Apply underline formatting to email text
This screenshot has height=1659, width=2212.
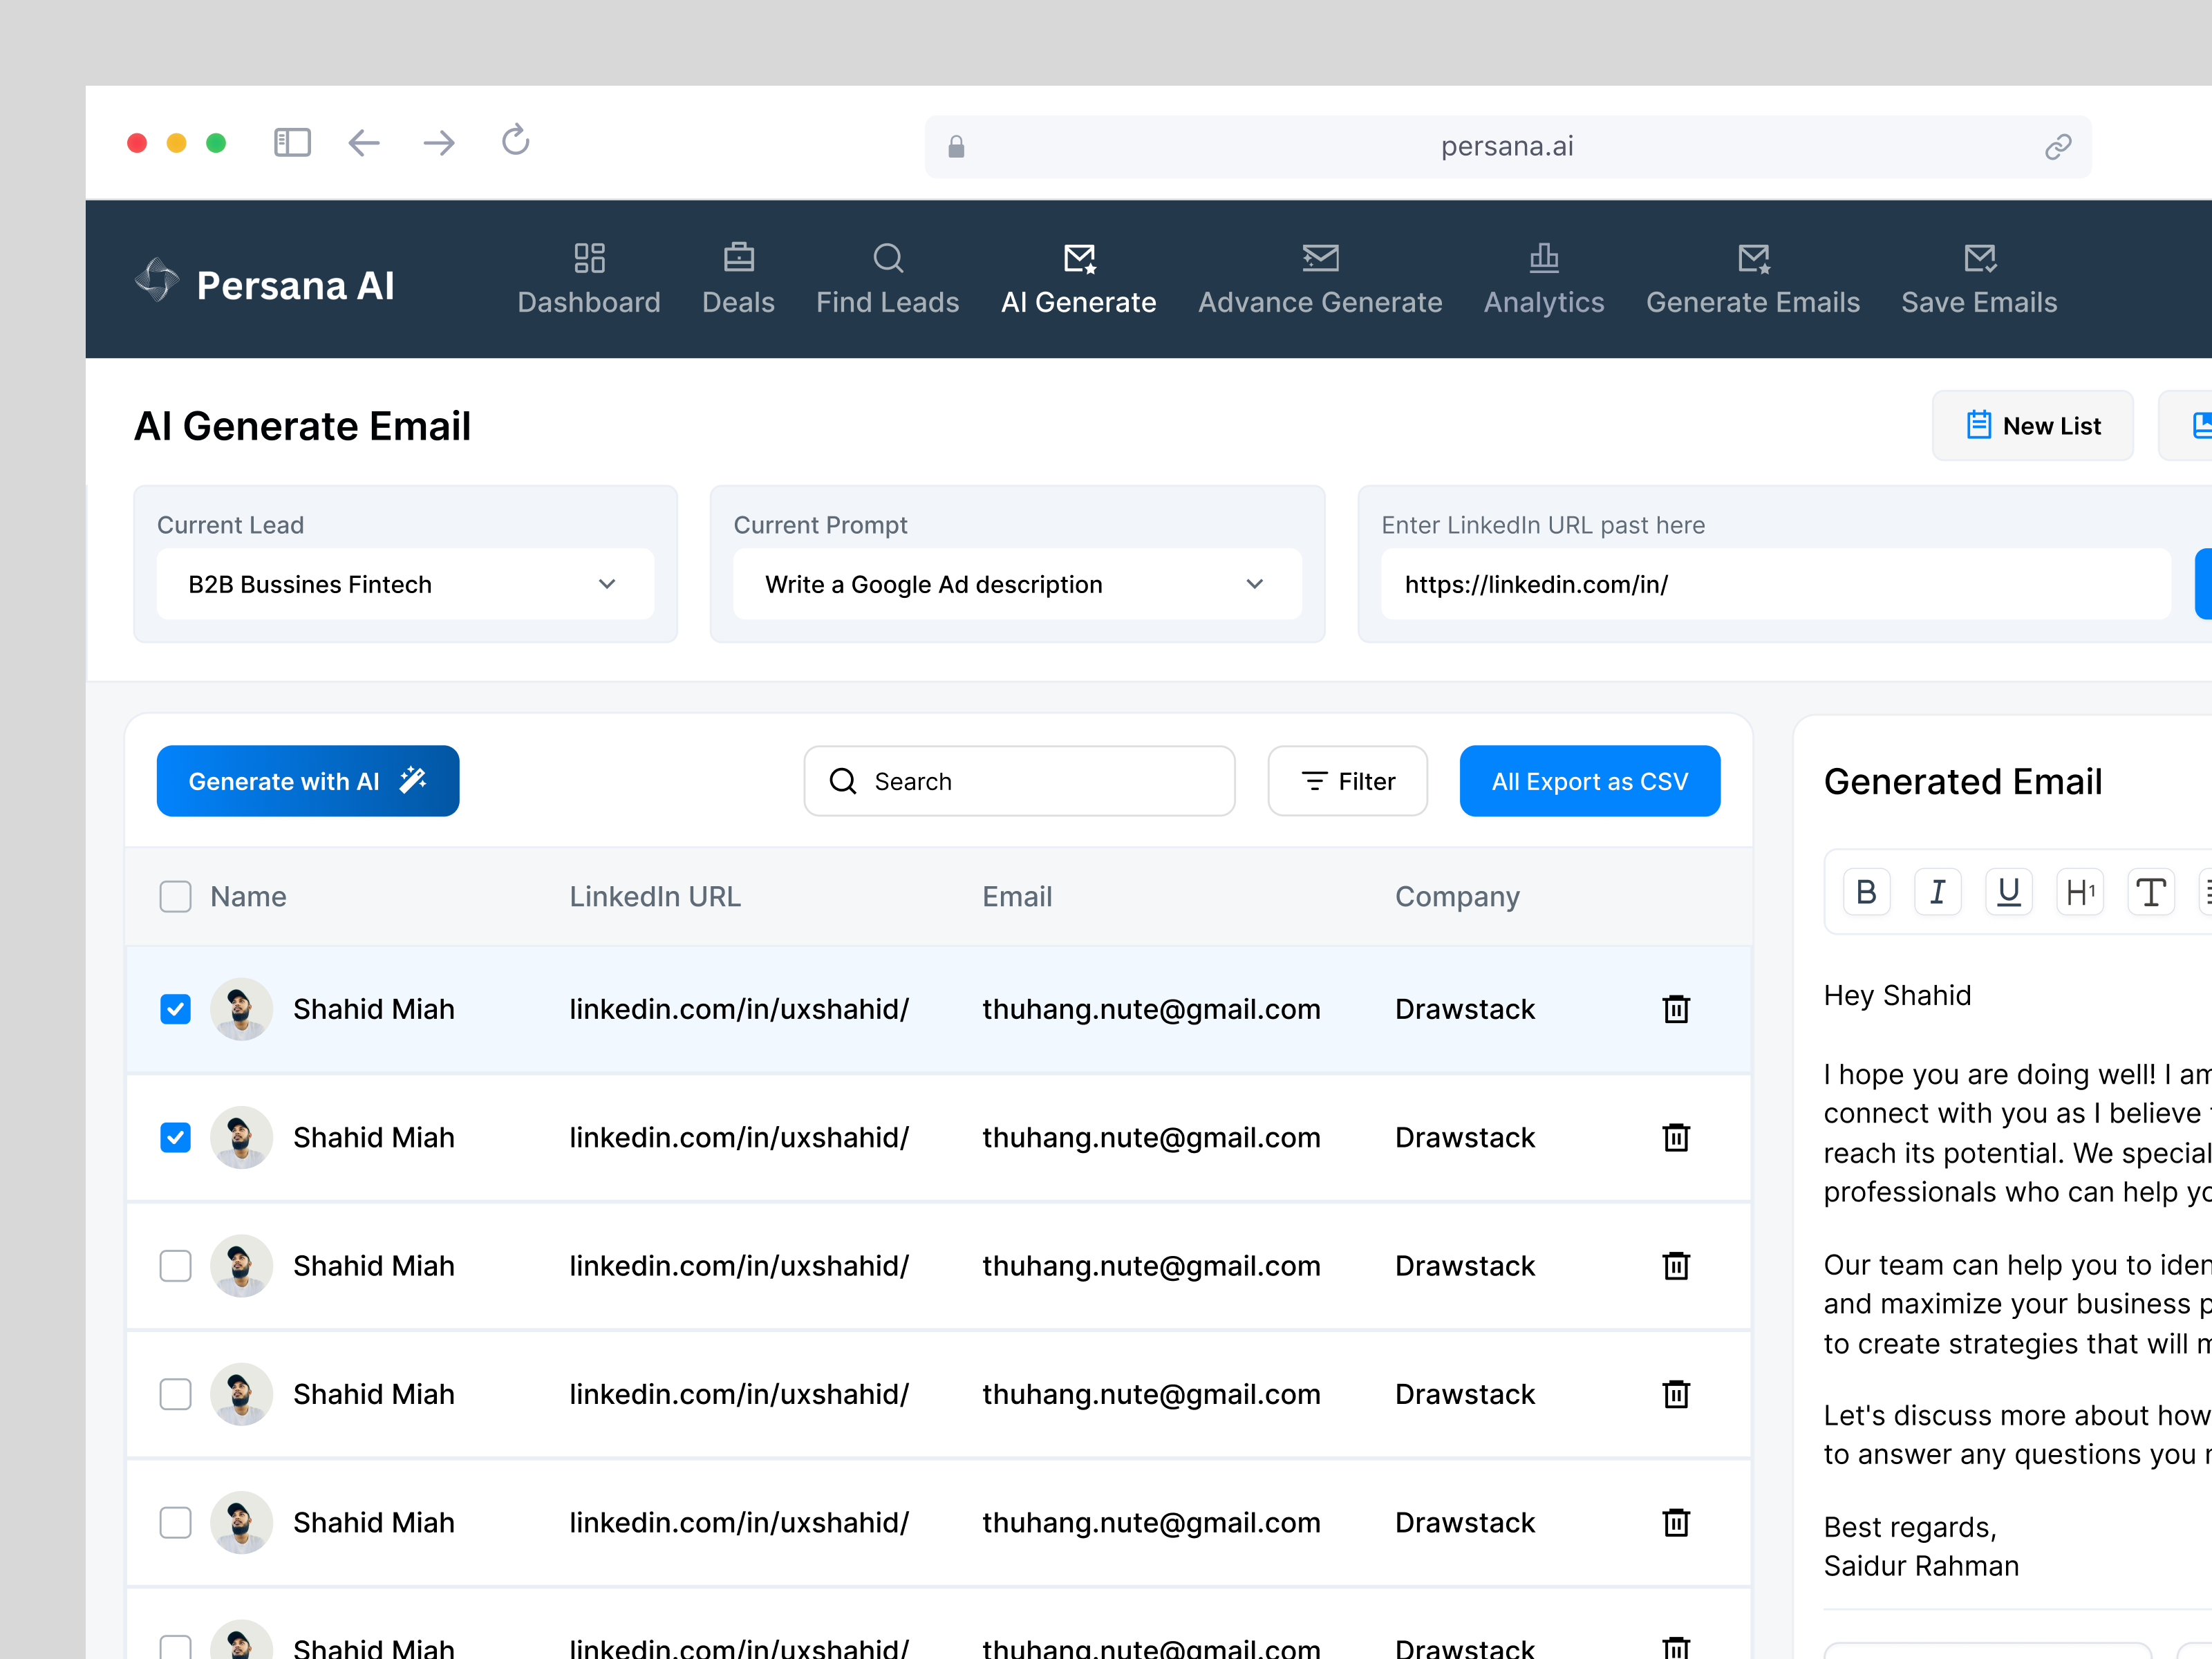[x=2008, y=891]
